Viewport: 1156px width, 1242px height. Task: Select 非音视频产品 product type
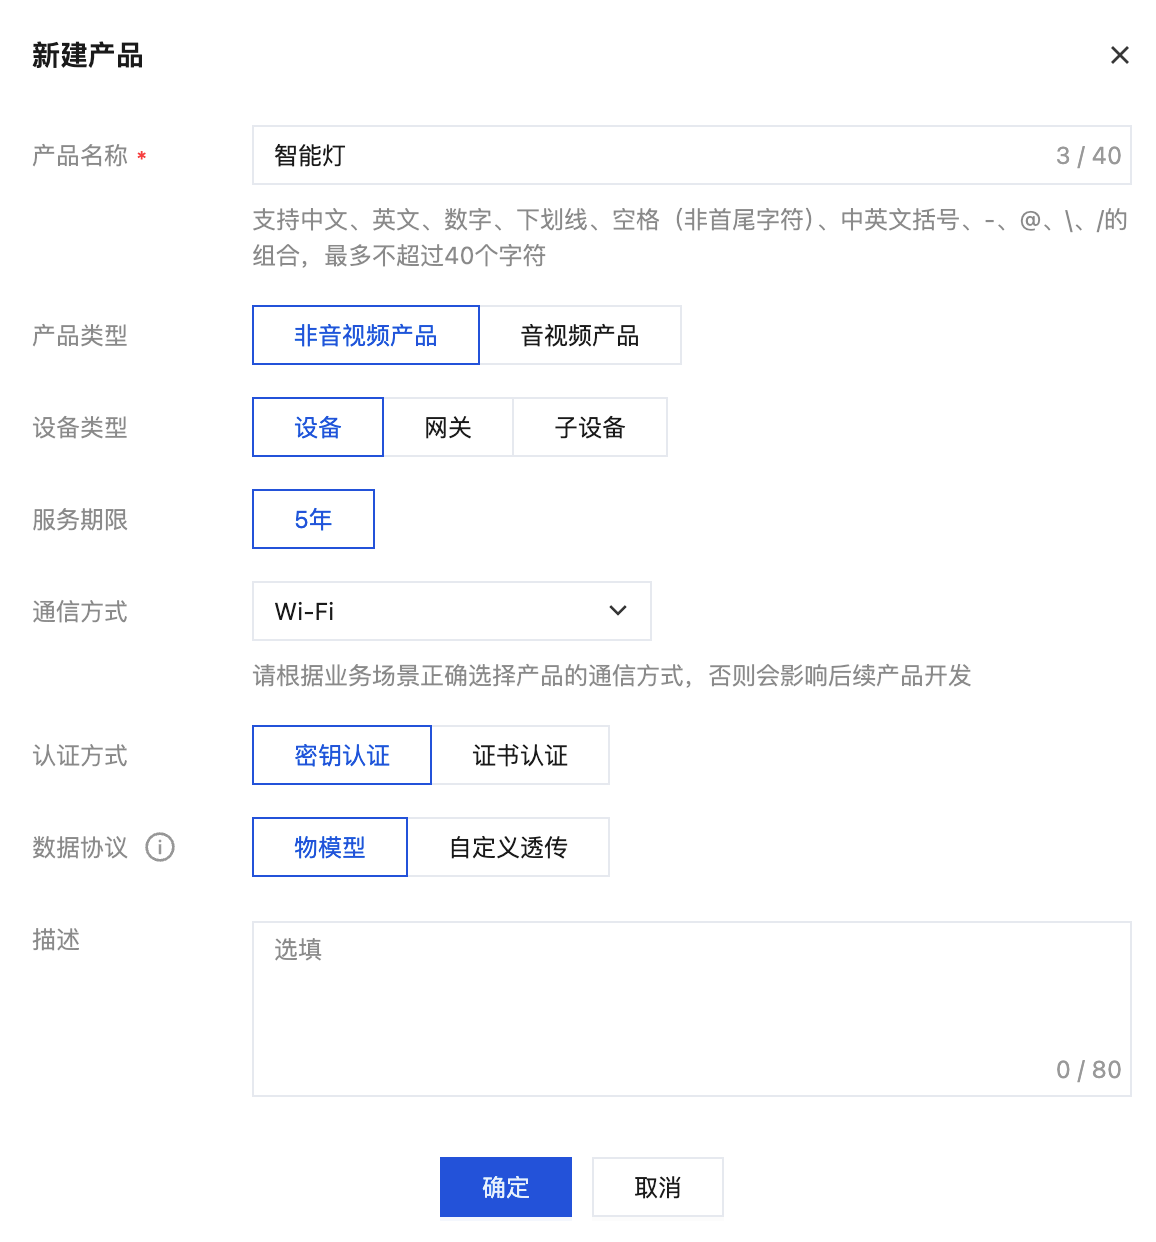(x=366, y=335)
